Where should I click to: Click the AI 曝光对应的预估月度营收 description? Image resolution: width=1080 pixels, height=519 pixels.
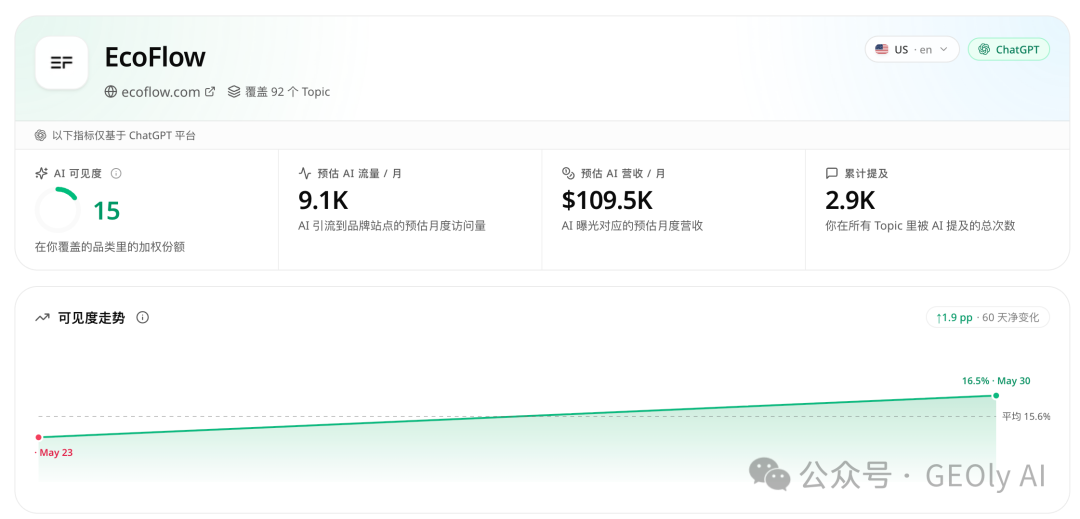tap(632, 225)
